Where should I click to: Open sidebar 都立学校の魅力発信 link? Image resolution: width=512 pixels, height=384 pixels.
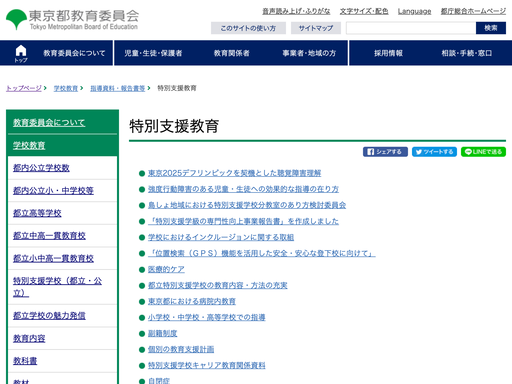49,315
